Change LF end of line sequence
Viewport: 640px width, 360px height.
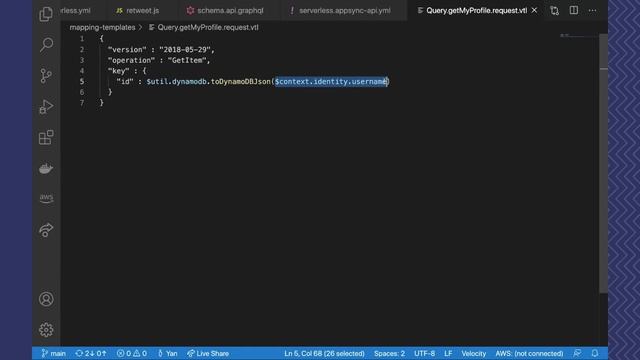point(448,353)
